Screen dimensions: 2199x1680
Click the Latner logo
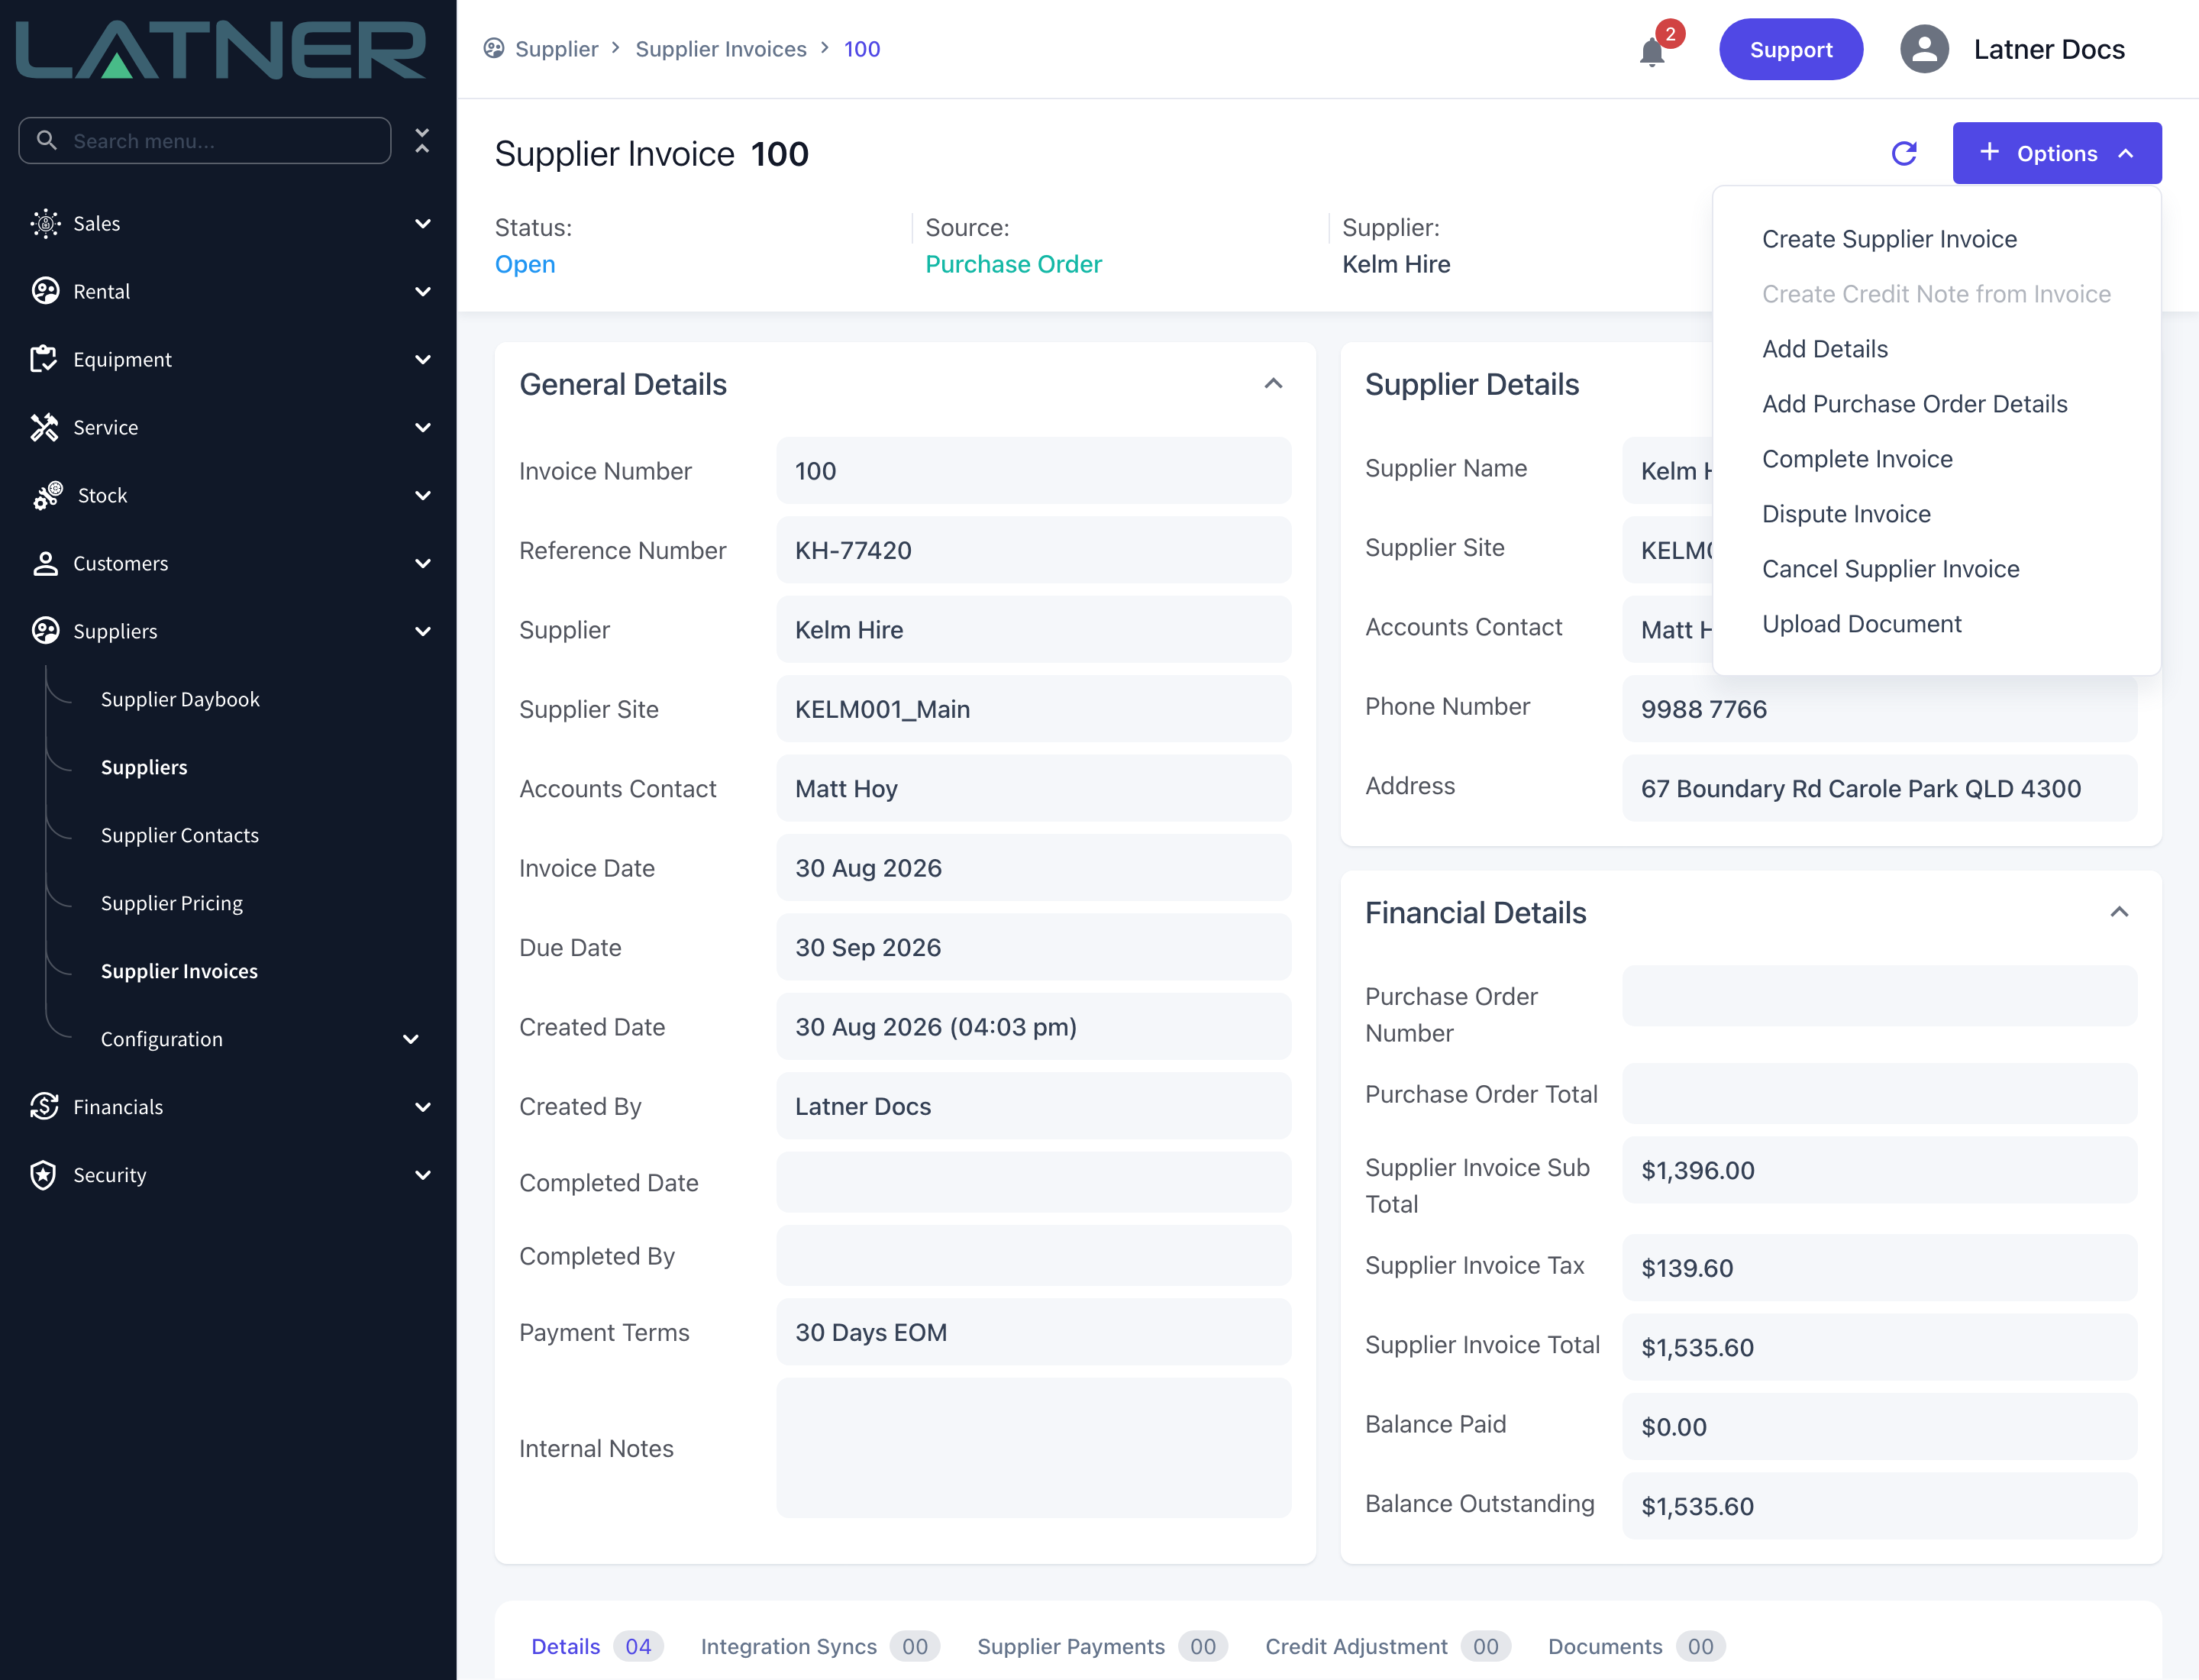tap(221, 49)
